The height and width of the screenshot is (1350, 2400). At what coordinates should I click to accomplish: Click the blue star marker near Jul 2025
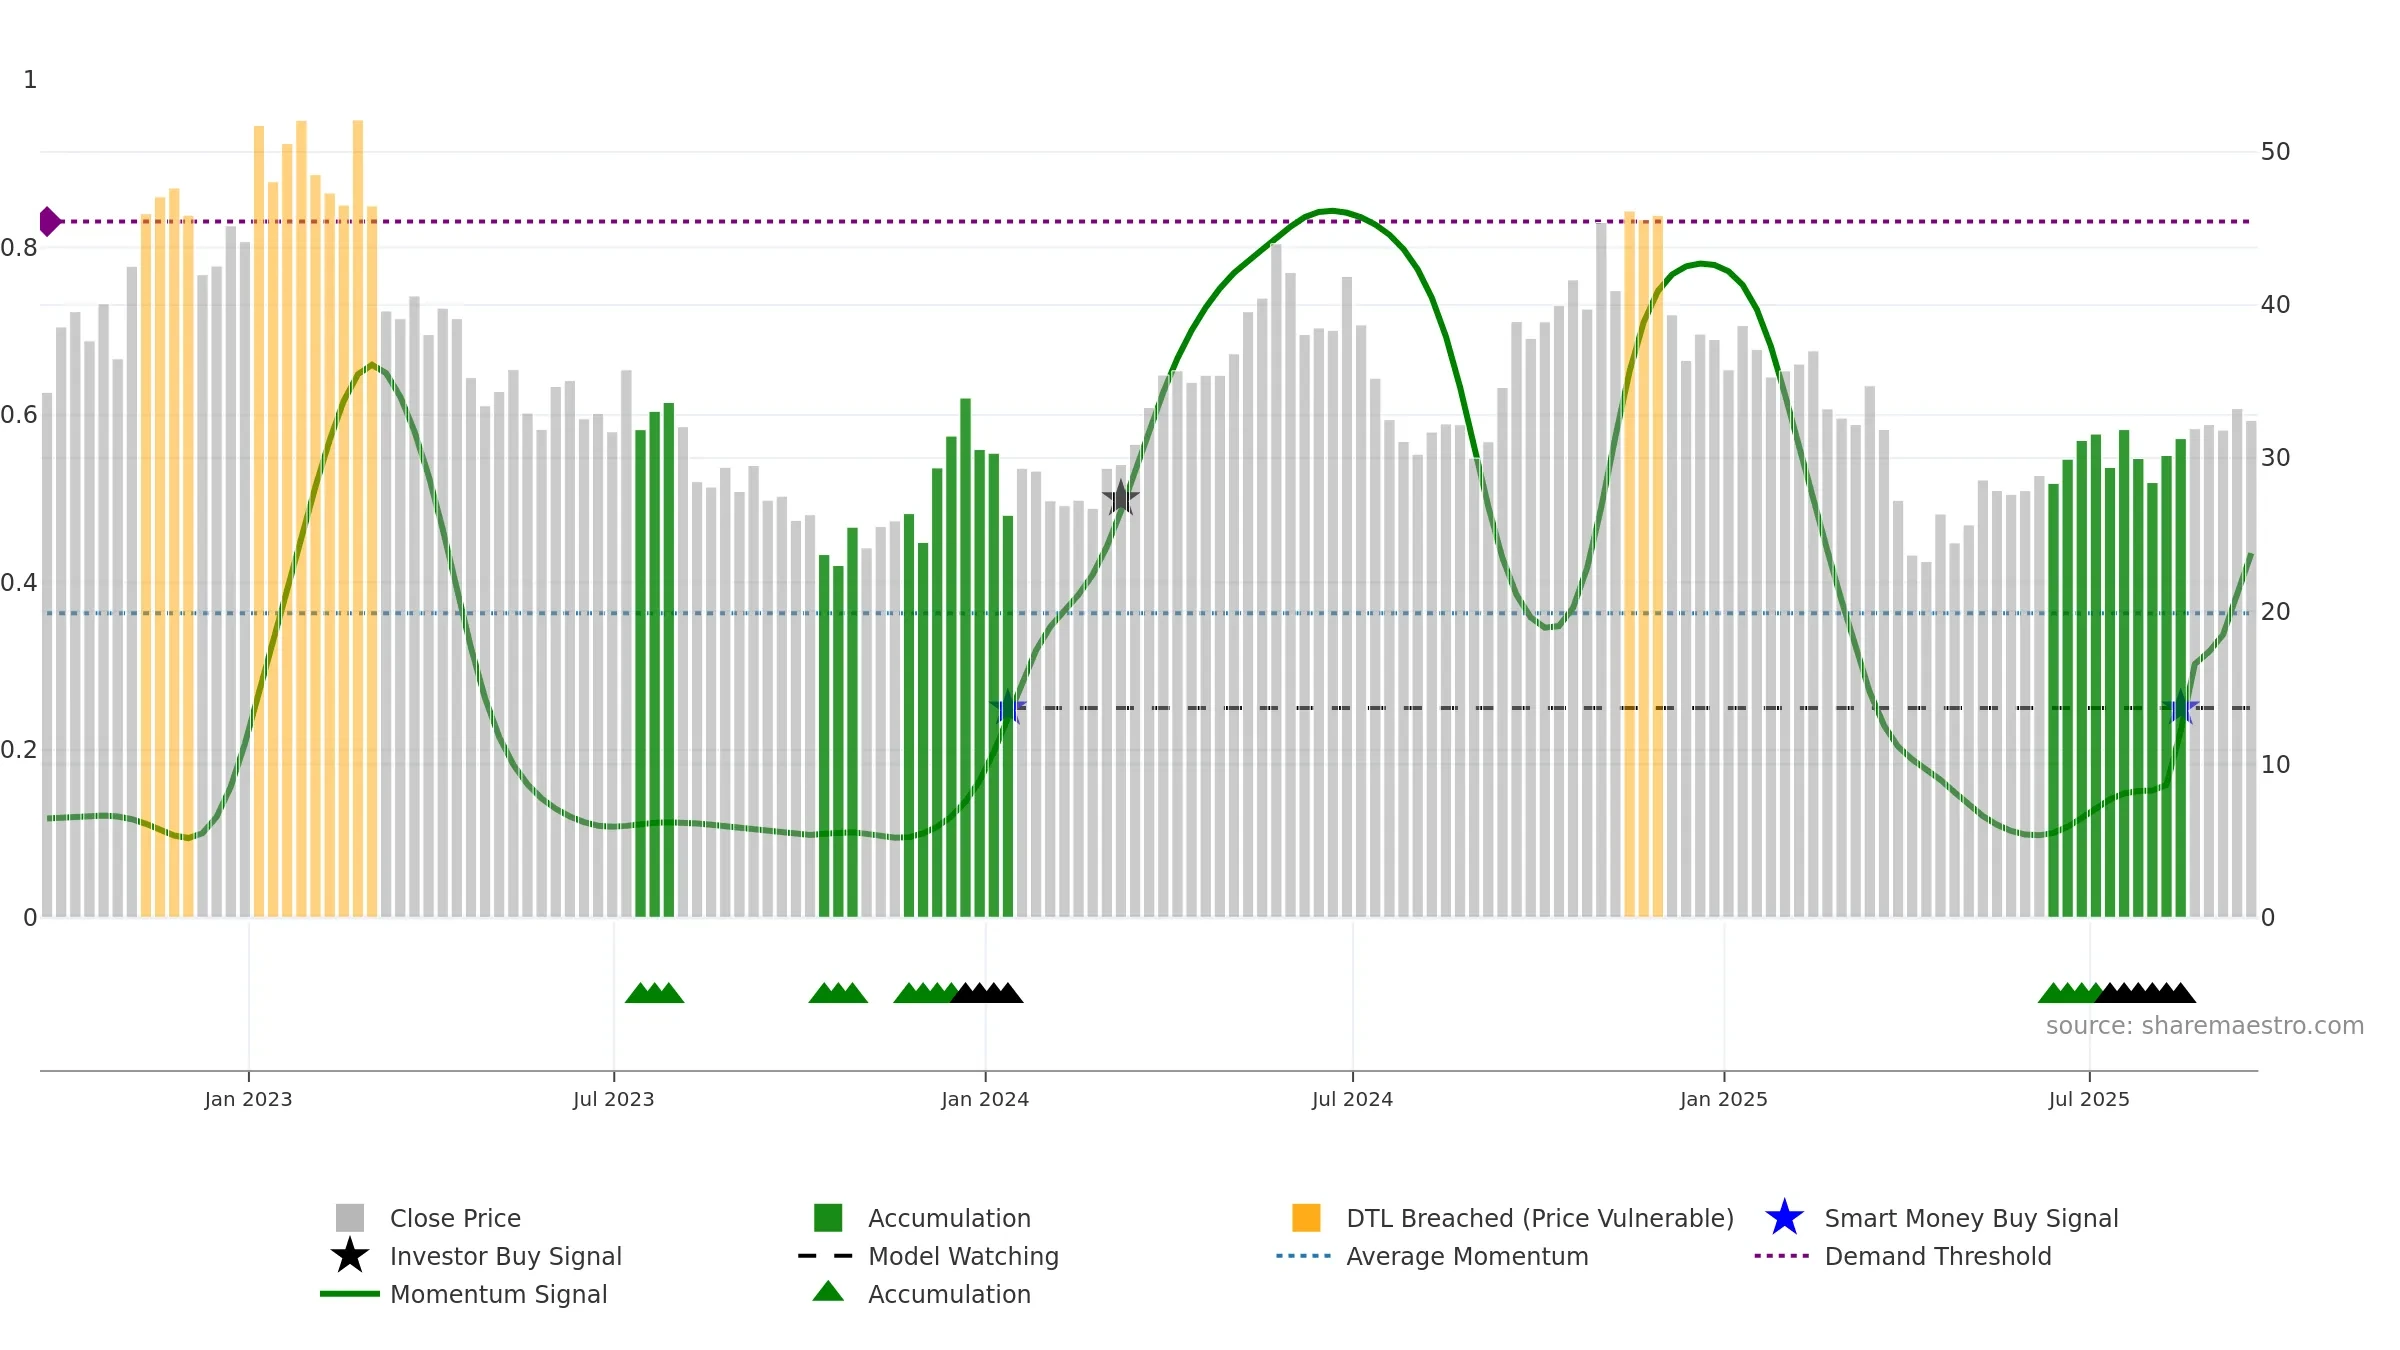tap(2181, 708)
